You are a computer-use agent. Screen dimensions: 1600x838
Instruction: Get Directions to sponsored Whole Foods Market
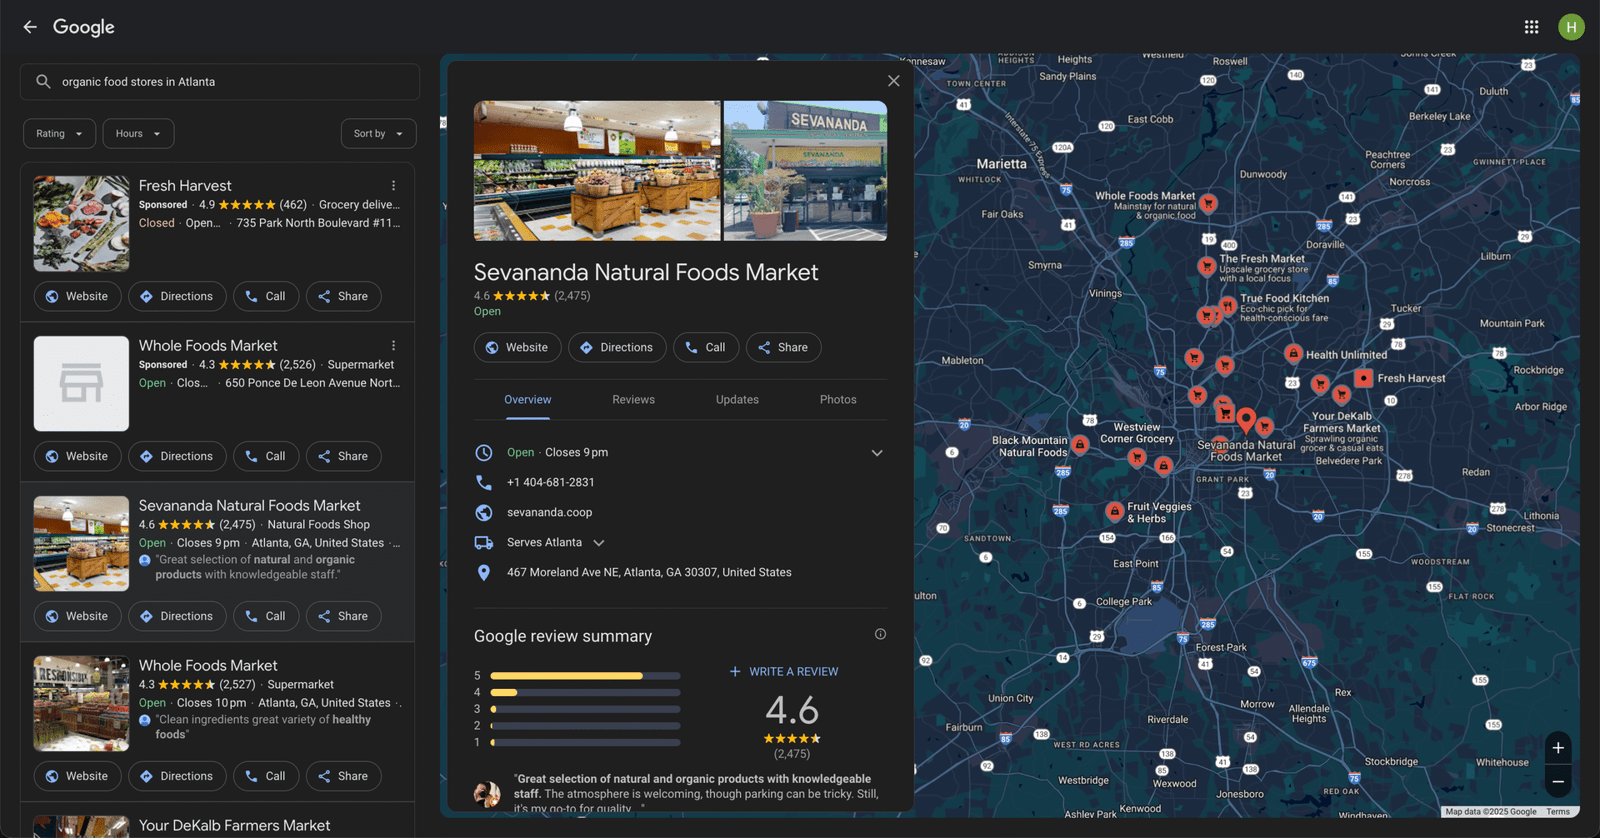point(177,456)
